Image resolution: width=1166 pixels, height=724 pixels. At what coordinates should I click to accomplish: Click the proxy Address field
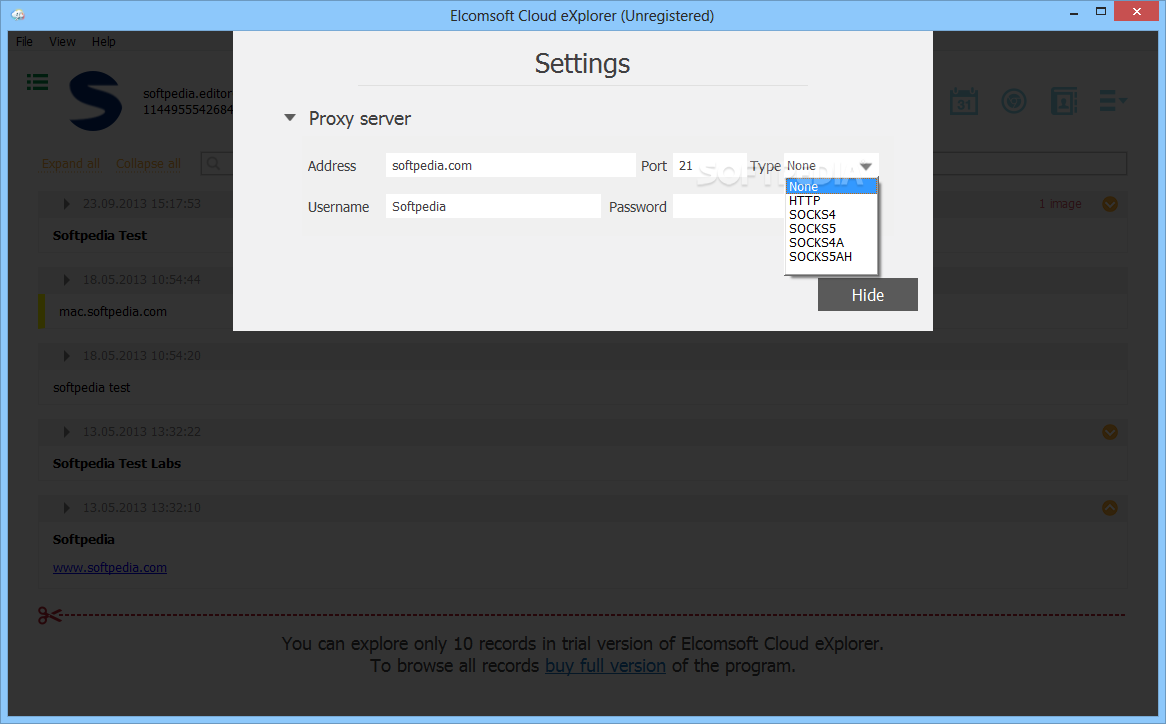coord(510,166)
